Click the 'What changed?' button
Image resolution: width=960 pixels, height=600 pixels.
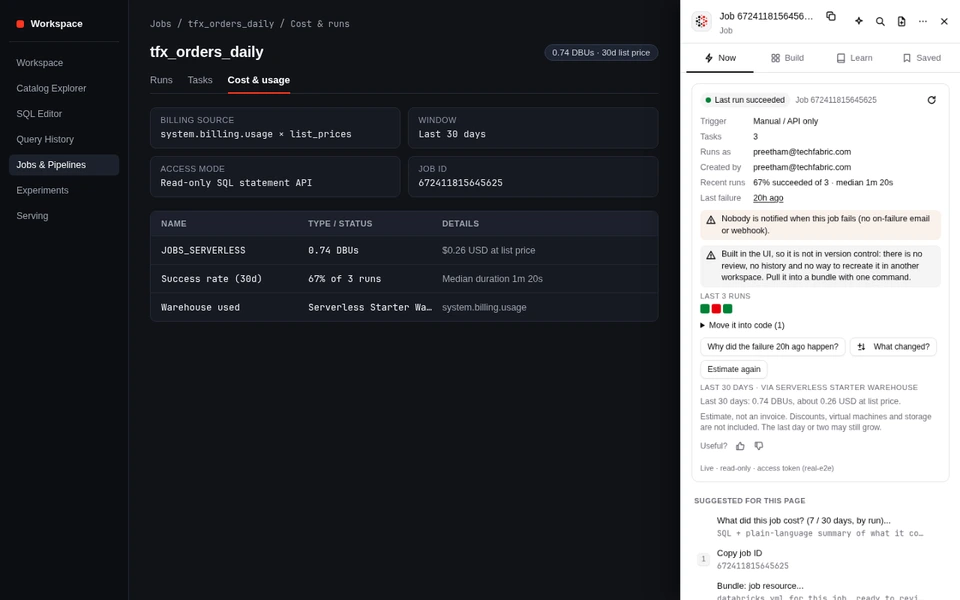point(893,347)
